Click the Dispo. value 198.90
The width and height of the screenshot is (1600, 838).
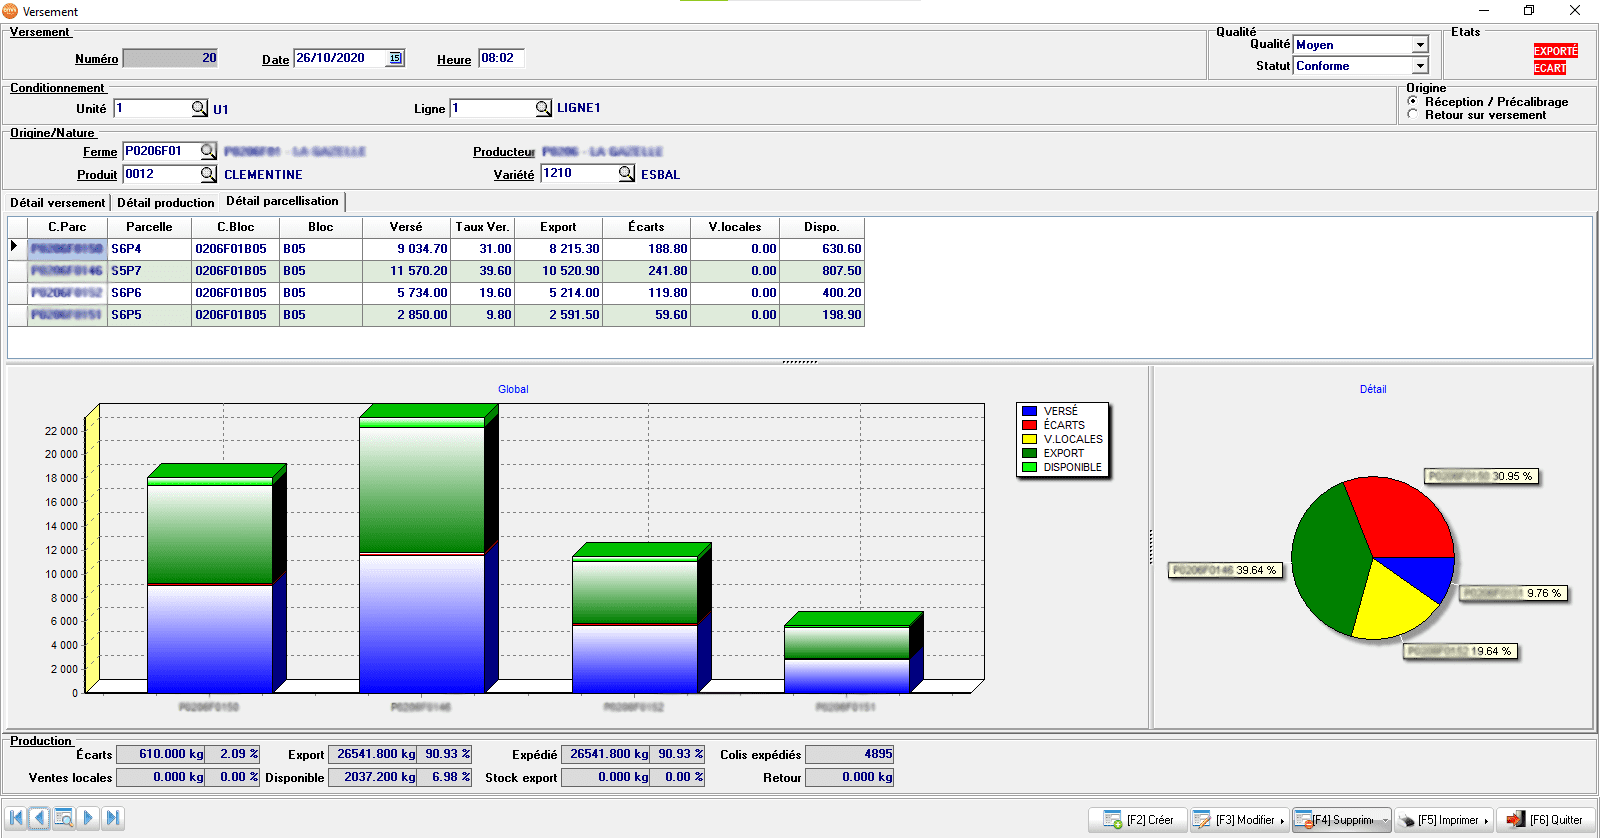[x=822, y=315]
